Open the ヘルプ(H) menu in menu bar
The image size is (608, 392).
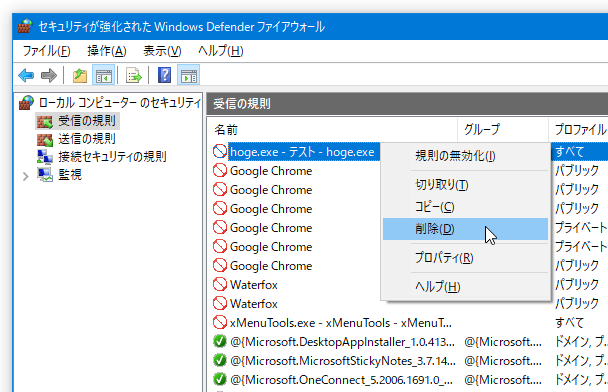pos(221,51)
